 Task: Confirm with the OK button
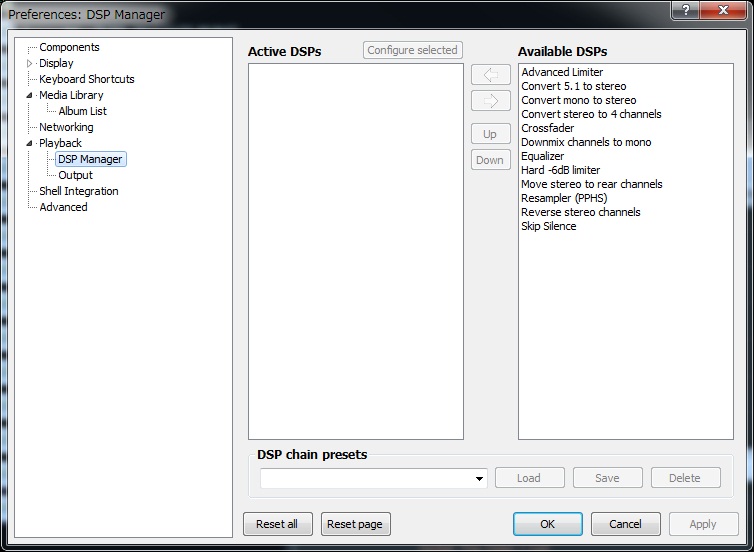tap(548, 524)
